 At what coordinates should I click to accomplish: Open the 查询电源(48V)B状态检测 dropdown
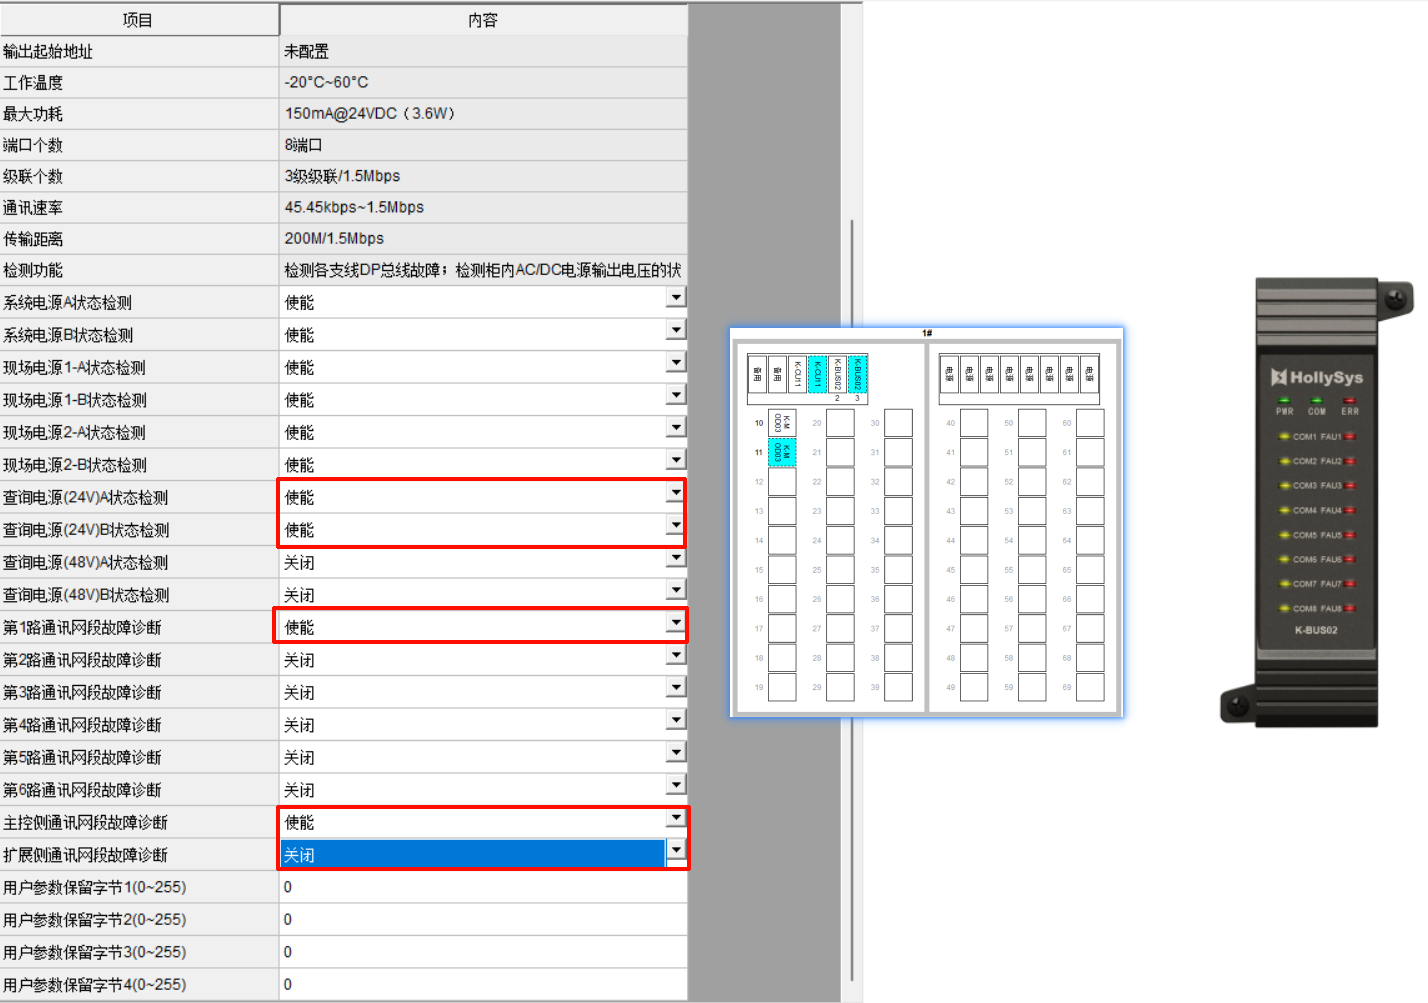coord(676,590)
